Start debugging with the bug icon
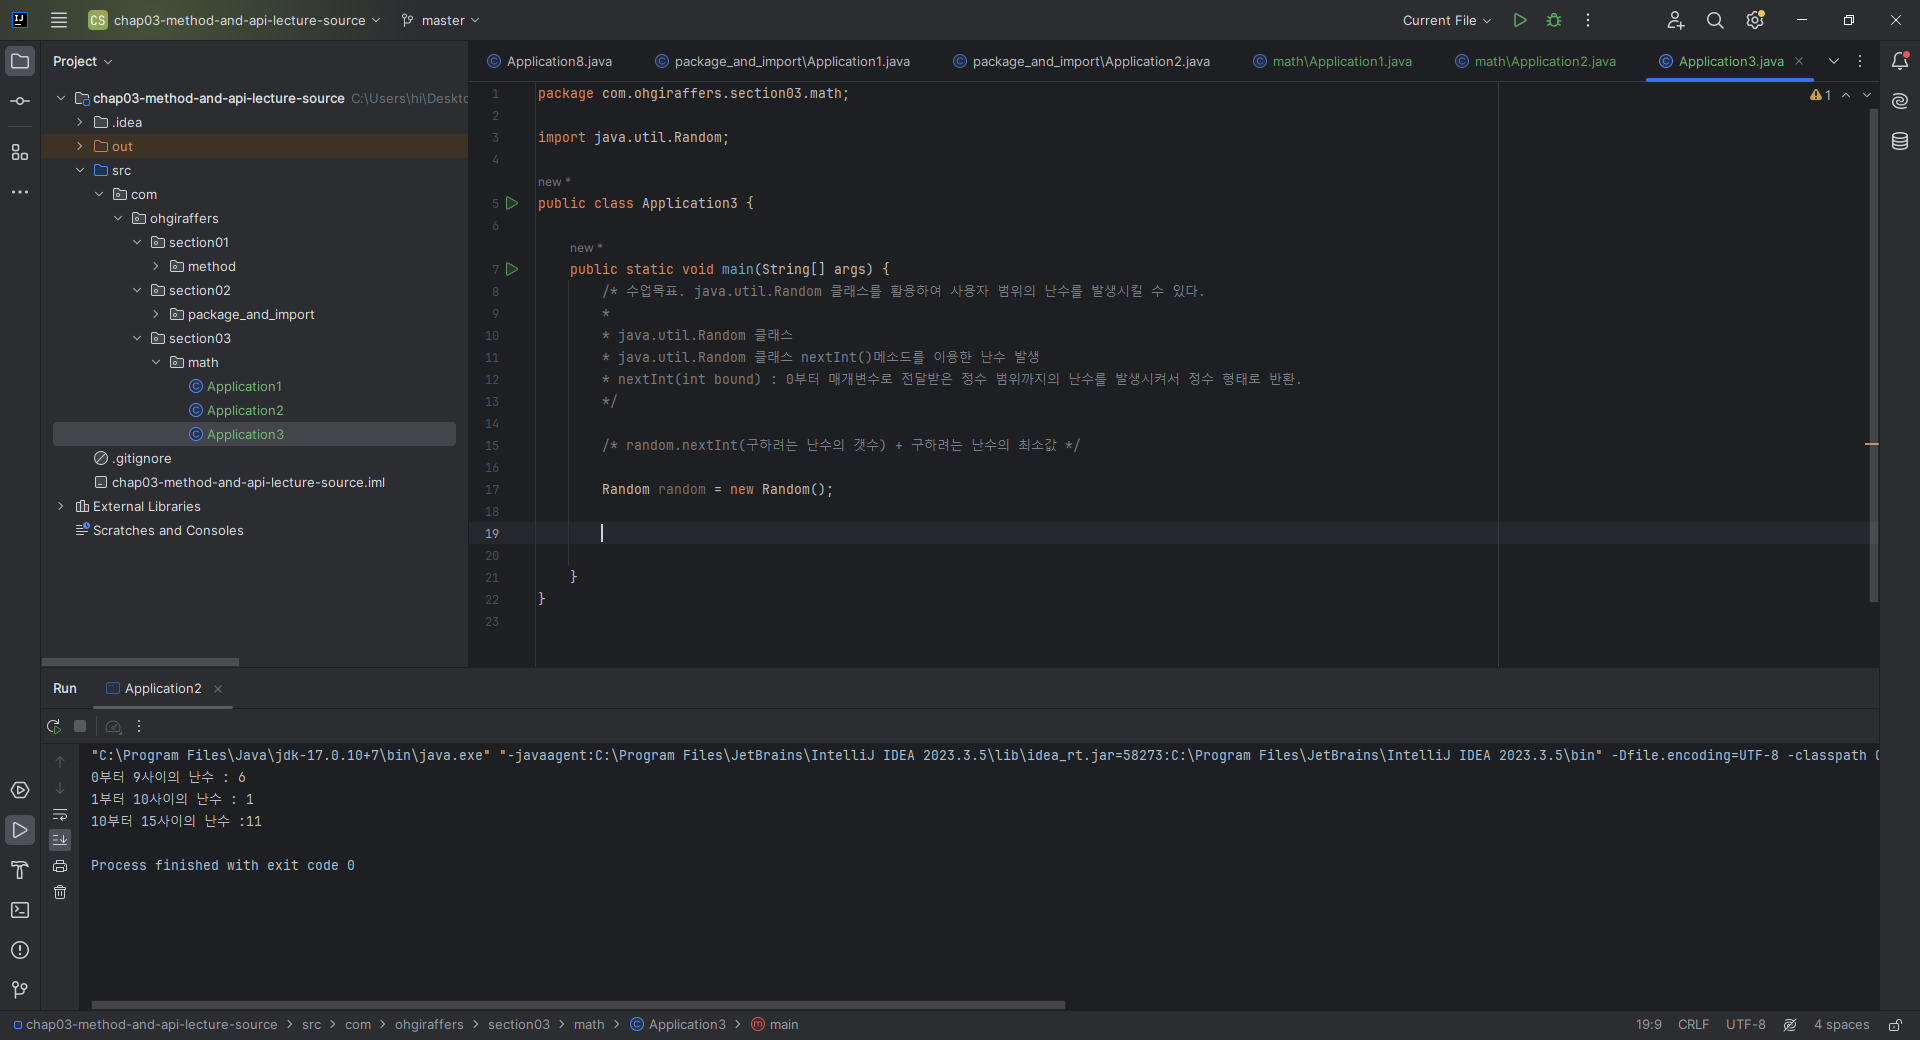The image size is (1920, 1040). coord(1554,20)
